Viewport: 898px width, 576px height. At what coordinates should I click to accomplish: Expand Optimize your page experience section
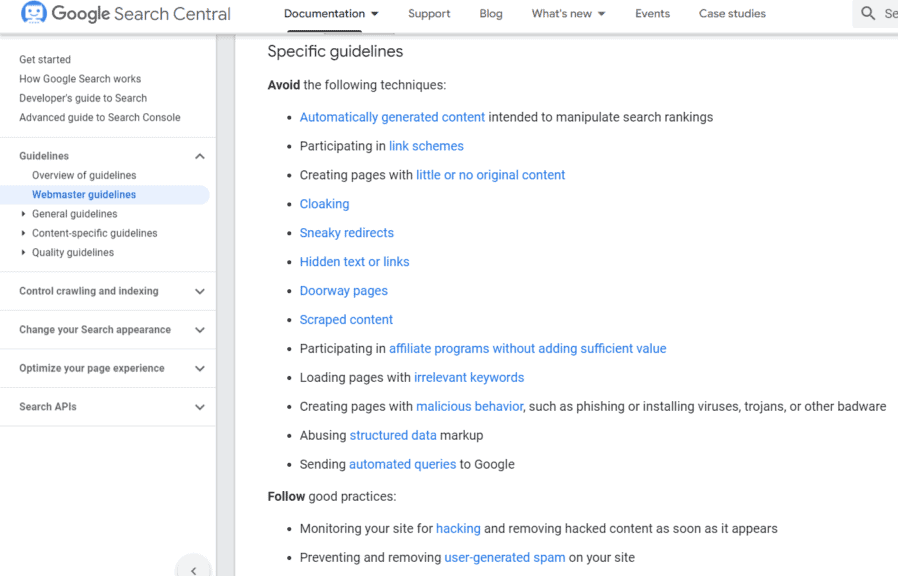click(199, 368)
